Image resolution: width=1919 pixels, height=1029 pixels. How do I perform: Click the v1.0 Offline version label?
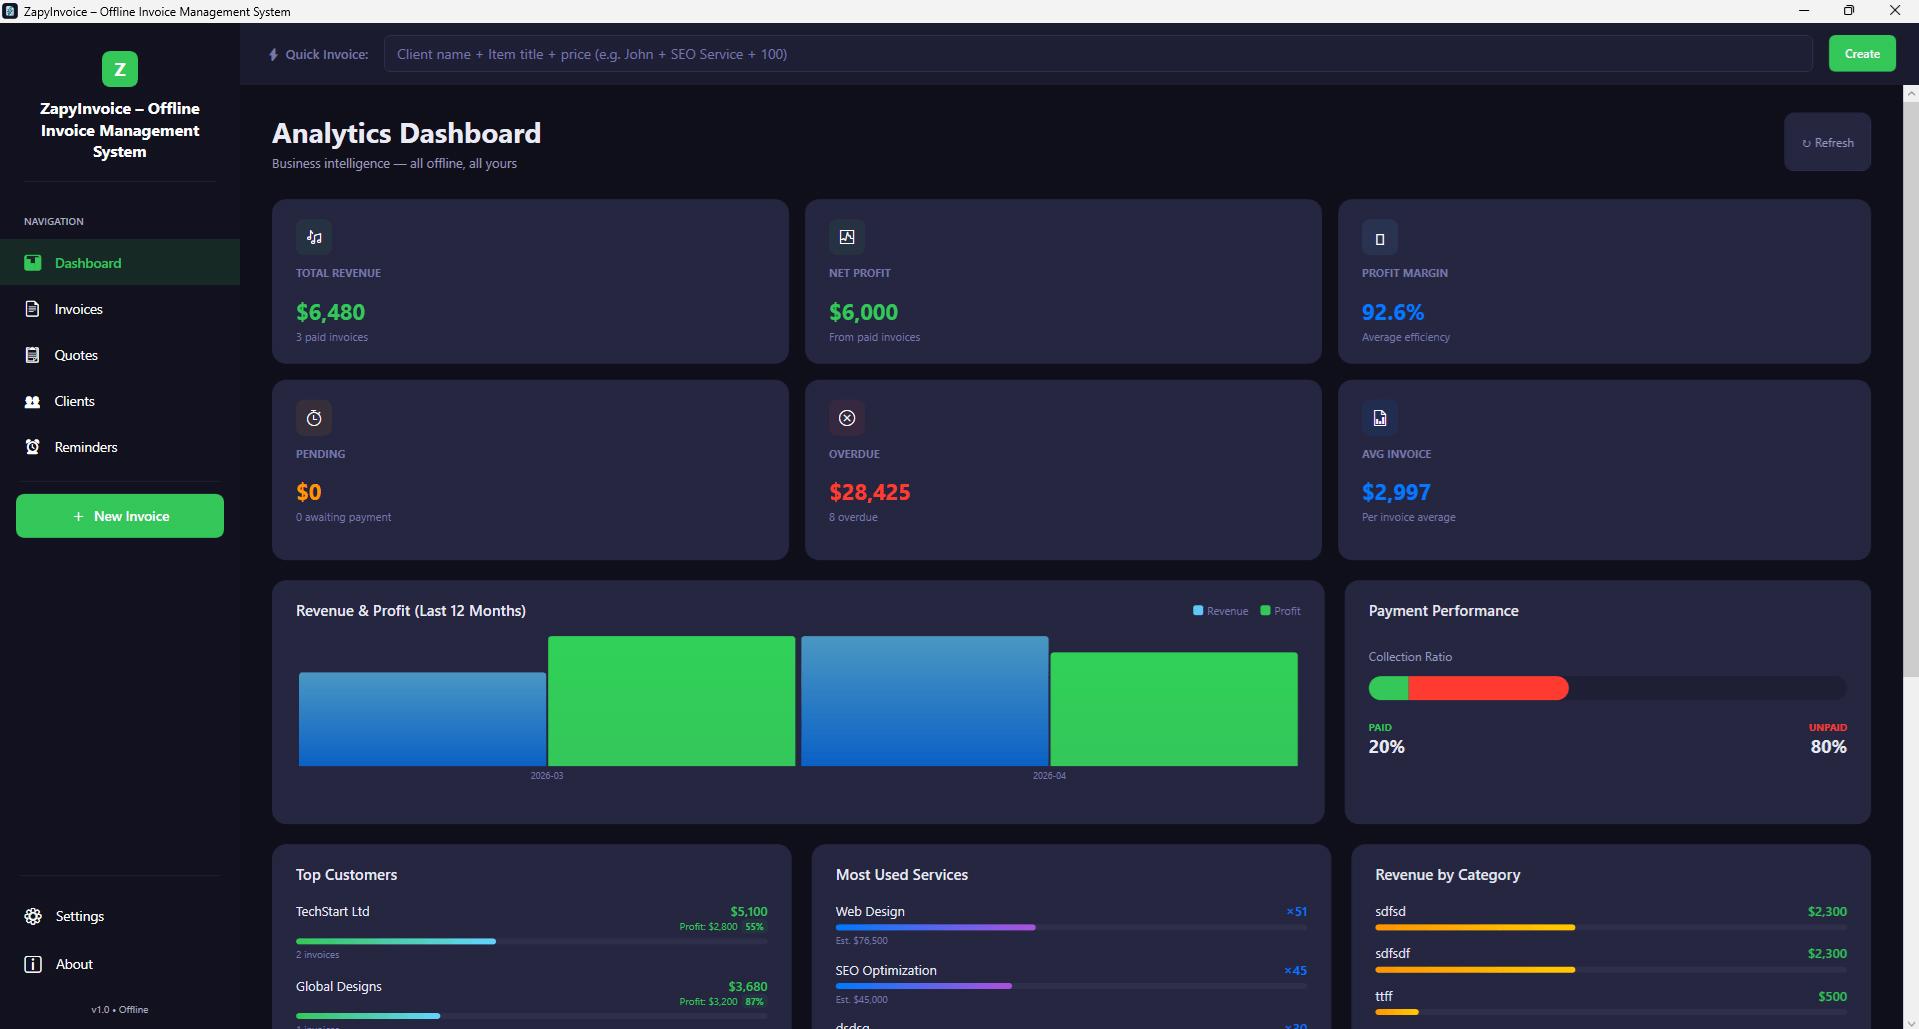pyautogui.click(x=120, y=1009)
